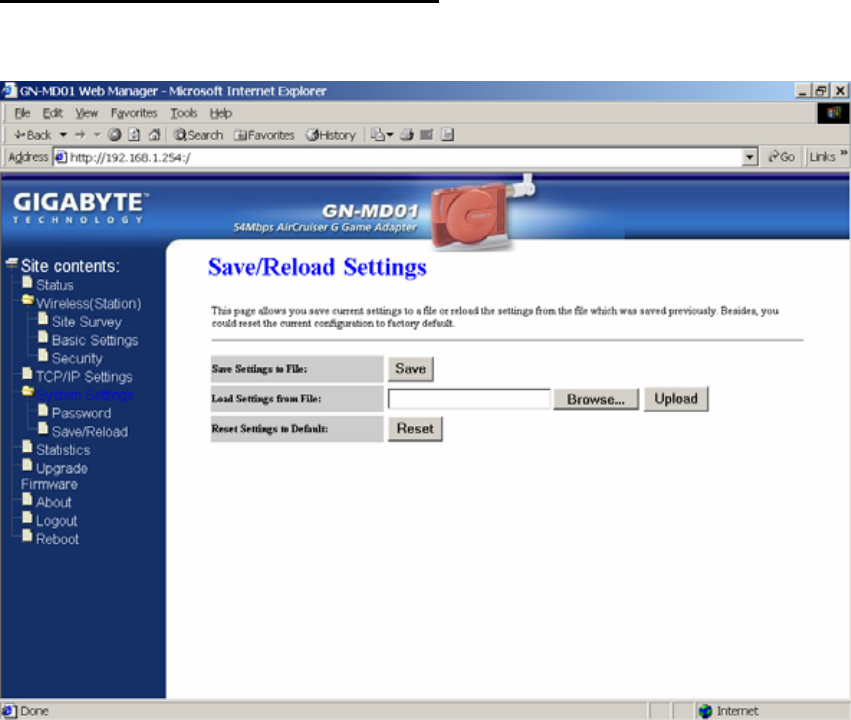
Task: Click the Logout document icon
Action: 27,518
